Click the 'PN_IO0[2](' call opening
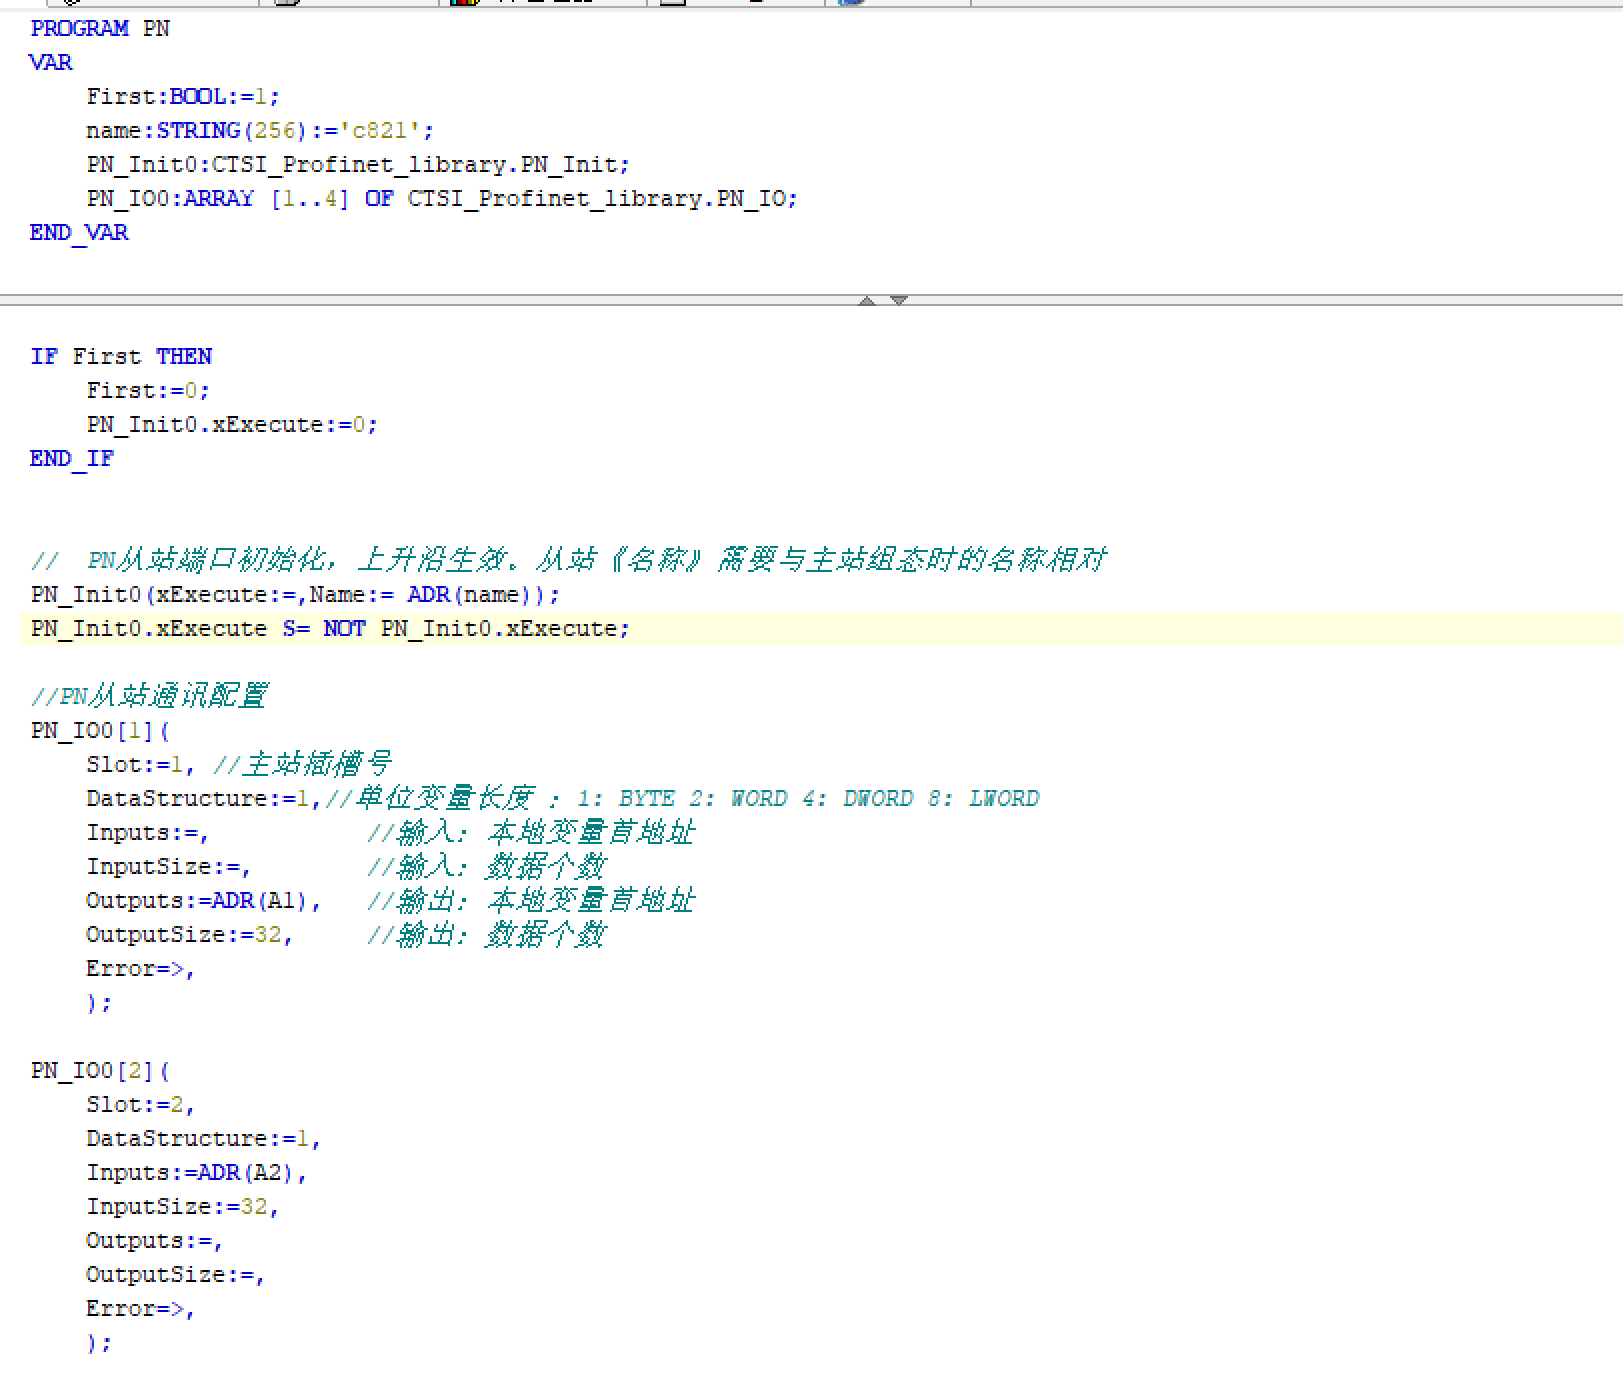The height and width of the screenshot is (1397, 1623). (100, 1071)
